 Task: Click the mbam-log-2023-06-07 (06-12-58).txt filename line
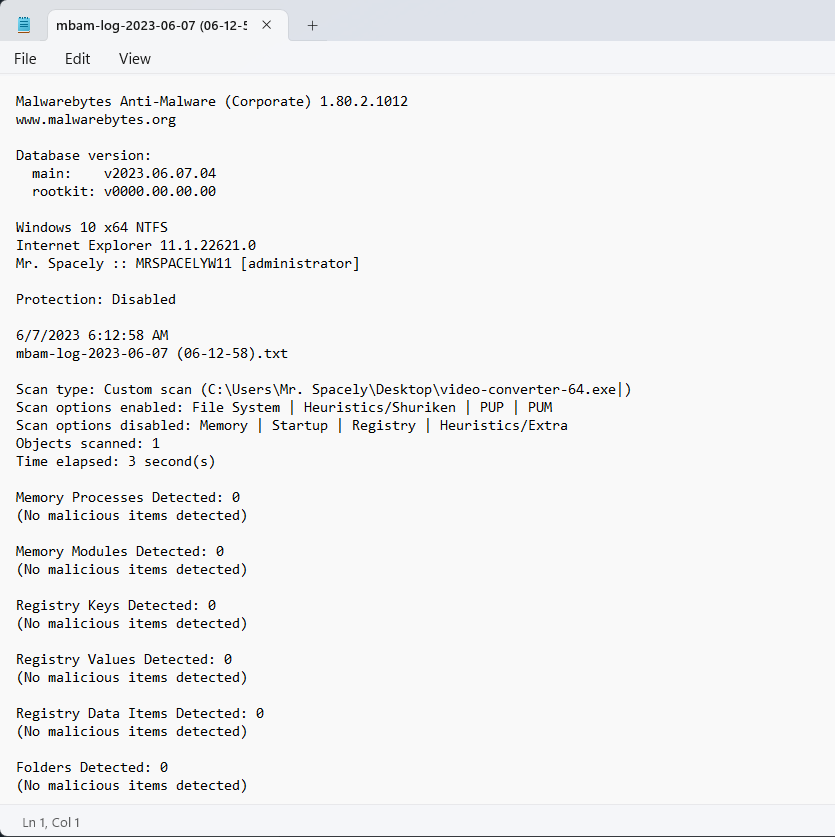(152, 353)
